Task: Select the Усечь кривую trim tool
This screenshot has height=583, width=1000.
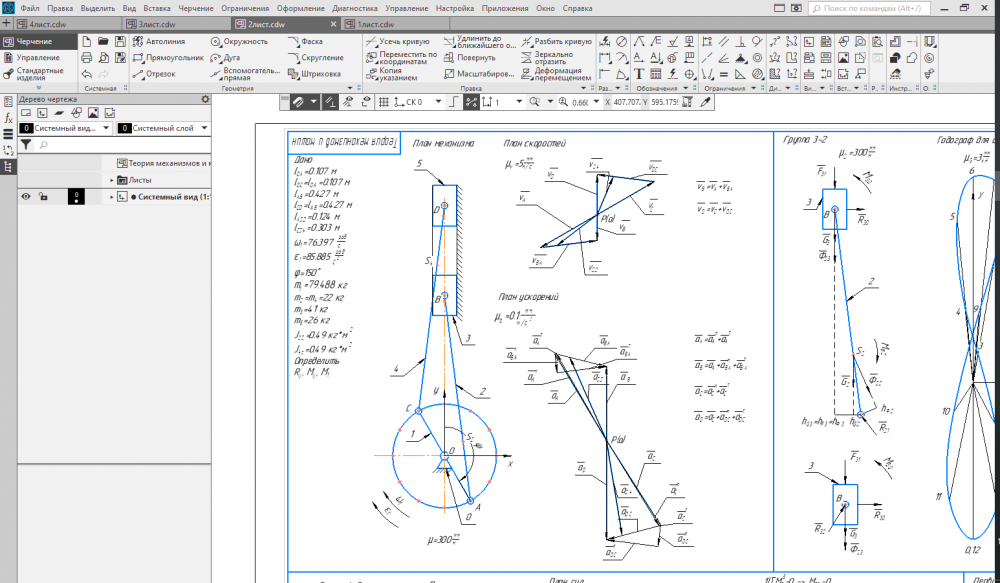Action: (399, 42)
